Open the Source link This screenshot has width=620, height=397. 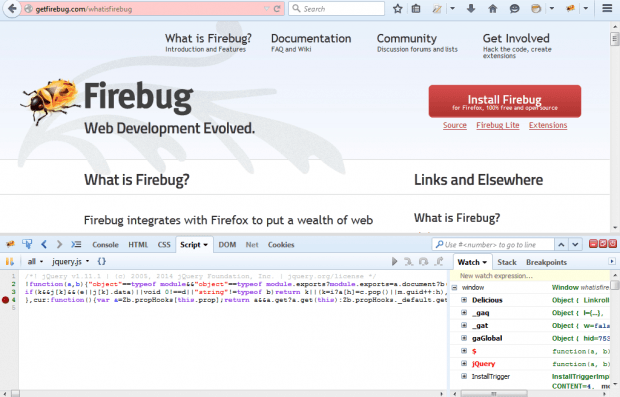(x=455, y=125)
